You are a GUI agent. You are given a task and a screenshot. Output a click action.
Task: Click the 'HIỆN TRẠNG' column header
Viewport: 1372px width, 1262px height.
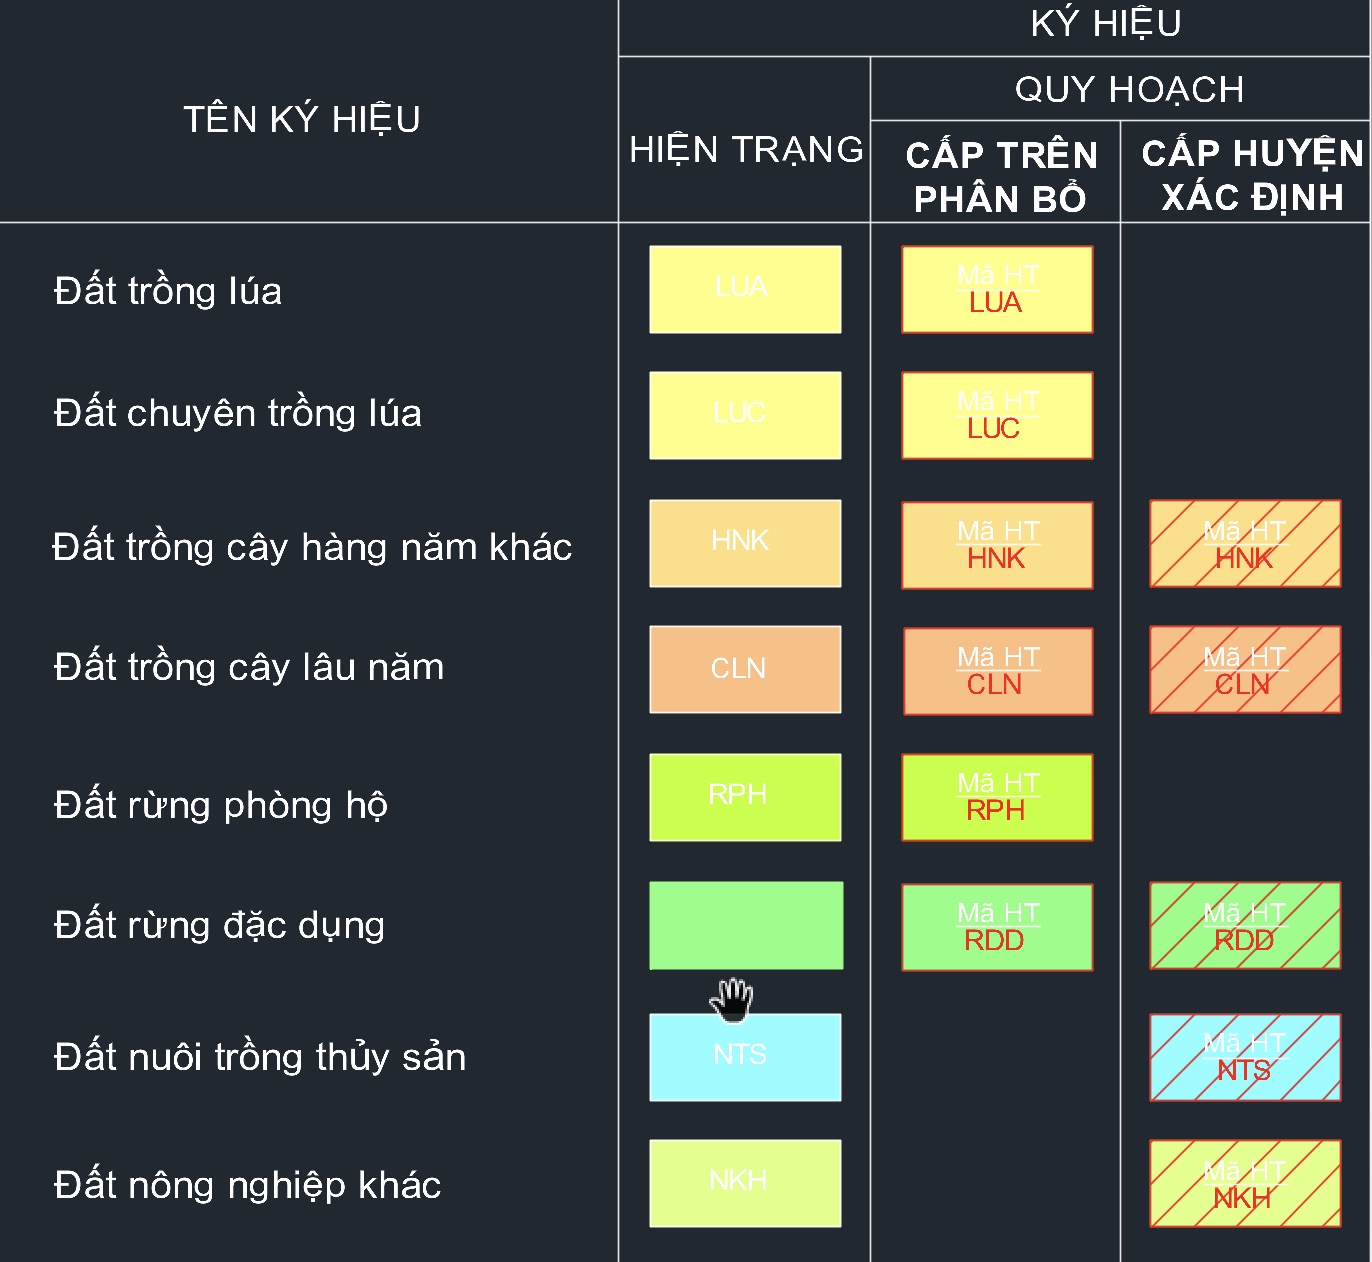pos(746,150)
